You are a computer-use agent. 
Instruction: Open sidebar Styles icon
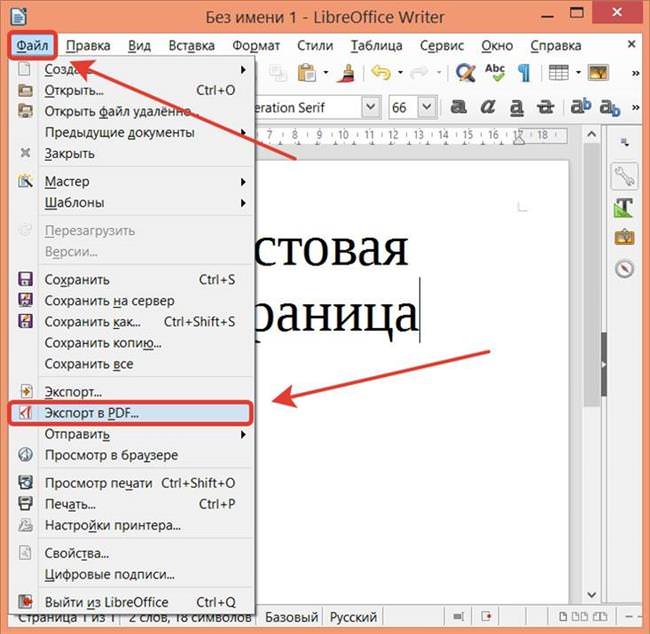pyautogui.click(x=623, y=207)
